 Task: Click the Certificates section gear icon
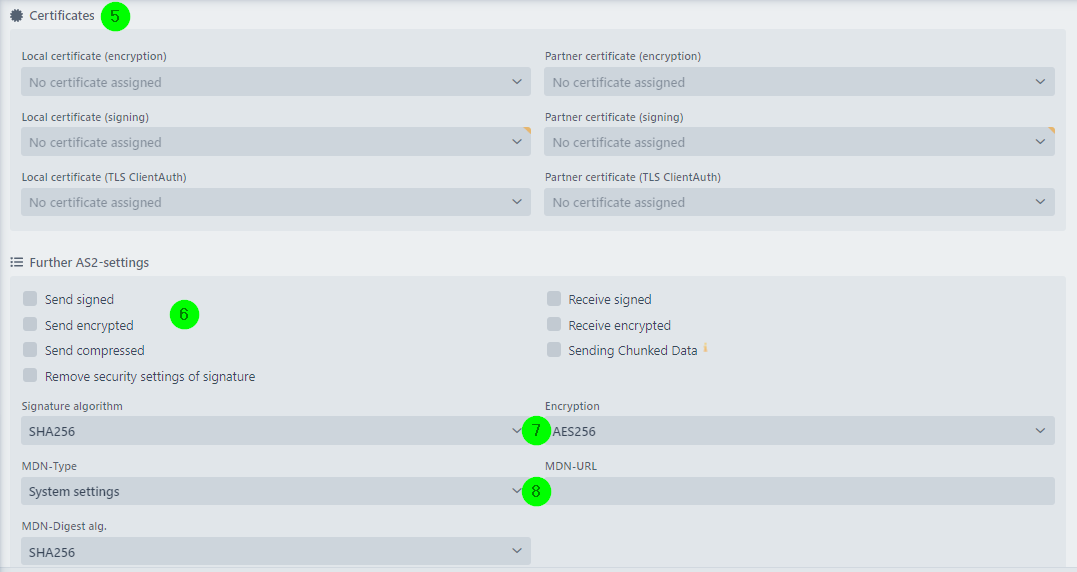(x=16, y=16)
